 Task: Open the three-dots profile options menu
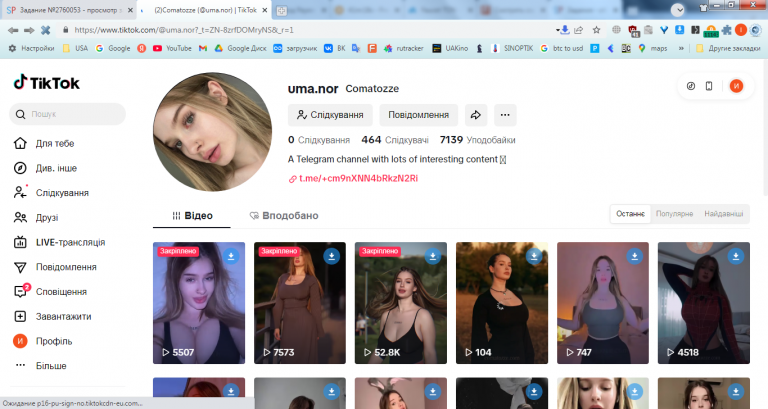[505, 115]
